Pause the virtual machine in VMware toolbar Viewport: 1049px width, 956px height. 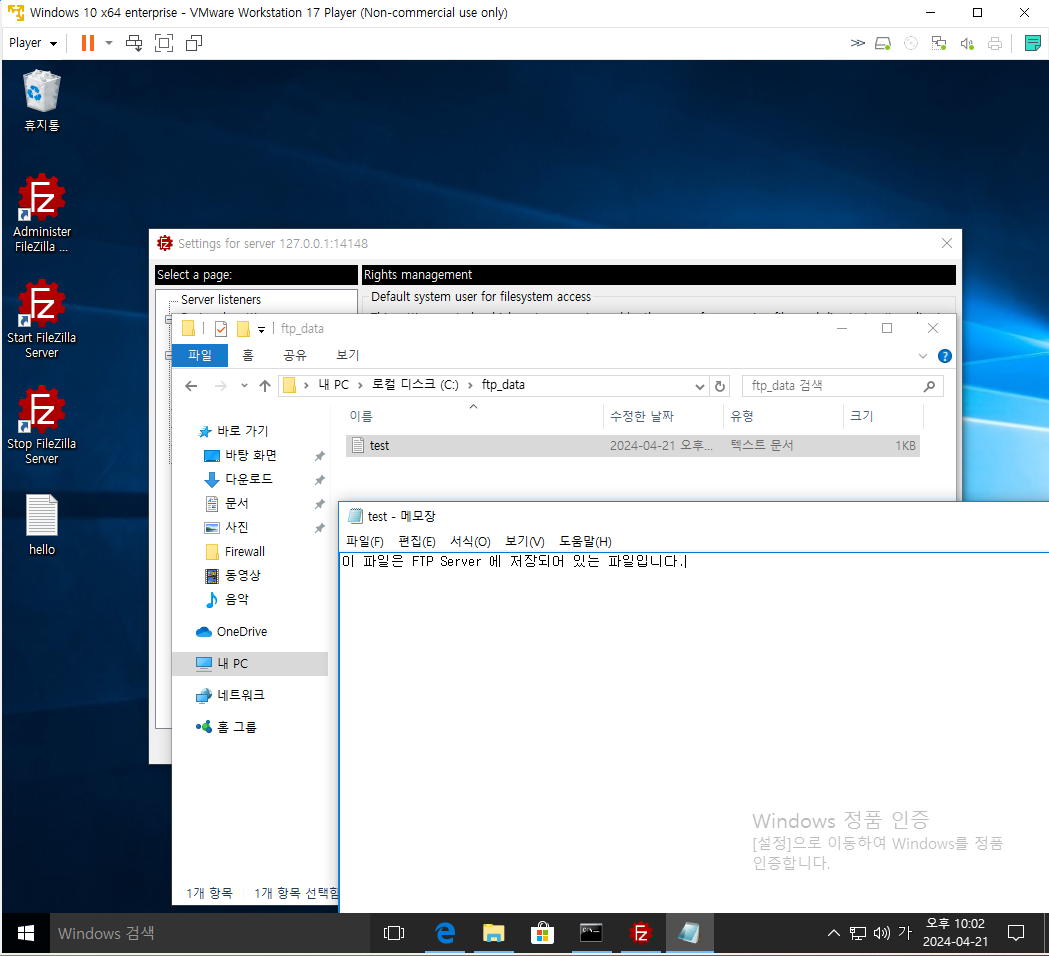click(88, 43)
